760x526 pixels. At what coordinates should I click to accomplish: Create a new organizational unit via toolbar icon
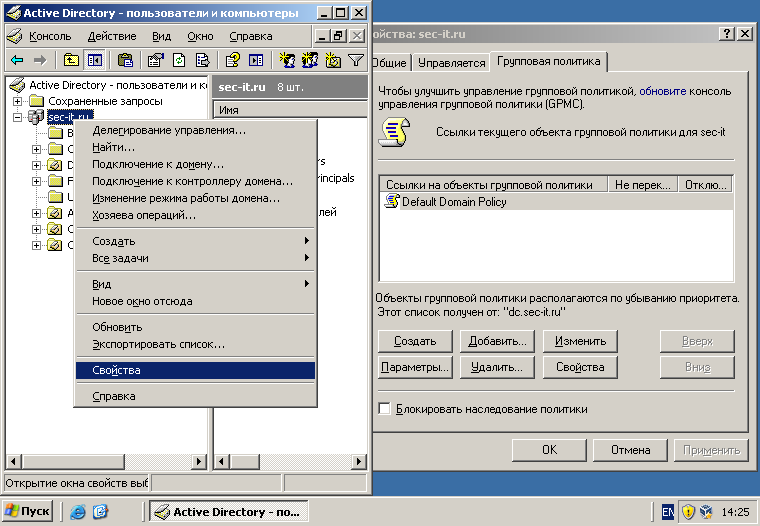333,60
